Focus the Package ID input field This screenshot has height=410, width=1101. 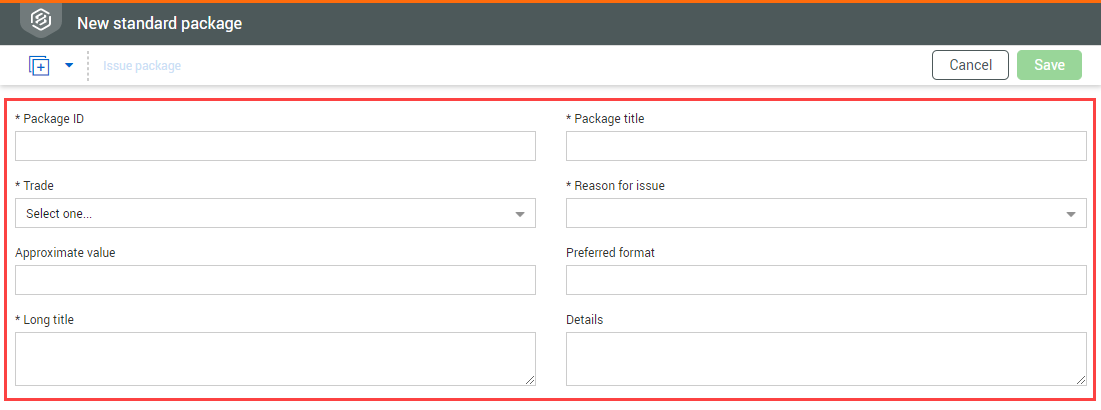click(275, 146)
